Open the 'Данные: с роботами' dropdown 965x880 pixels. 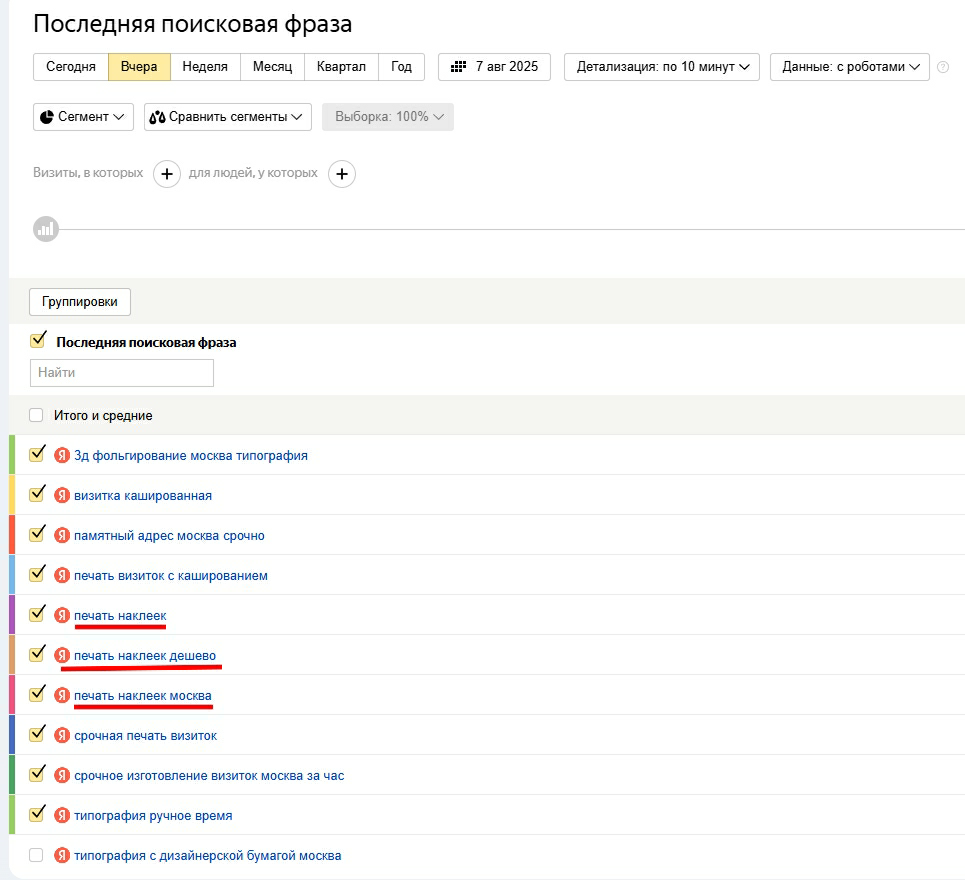(850, 67)
